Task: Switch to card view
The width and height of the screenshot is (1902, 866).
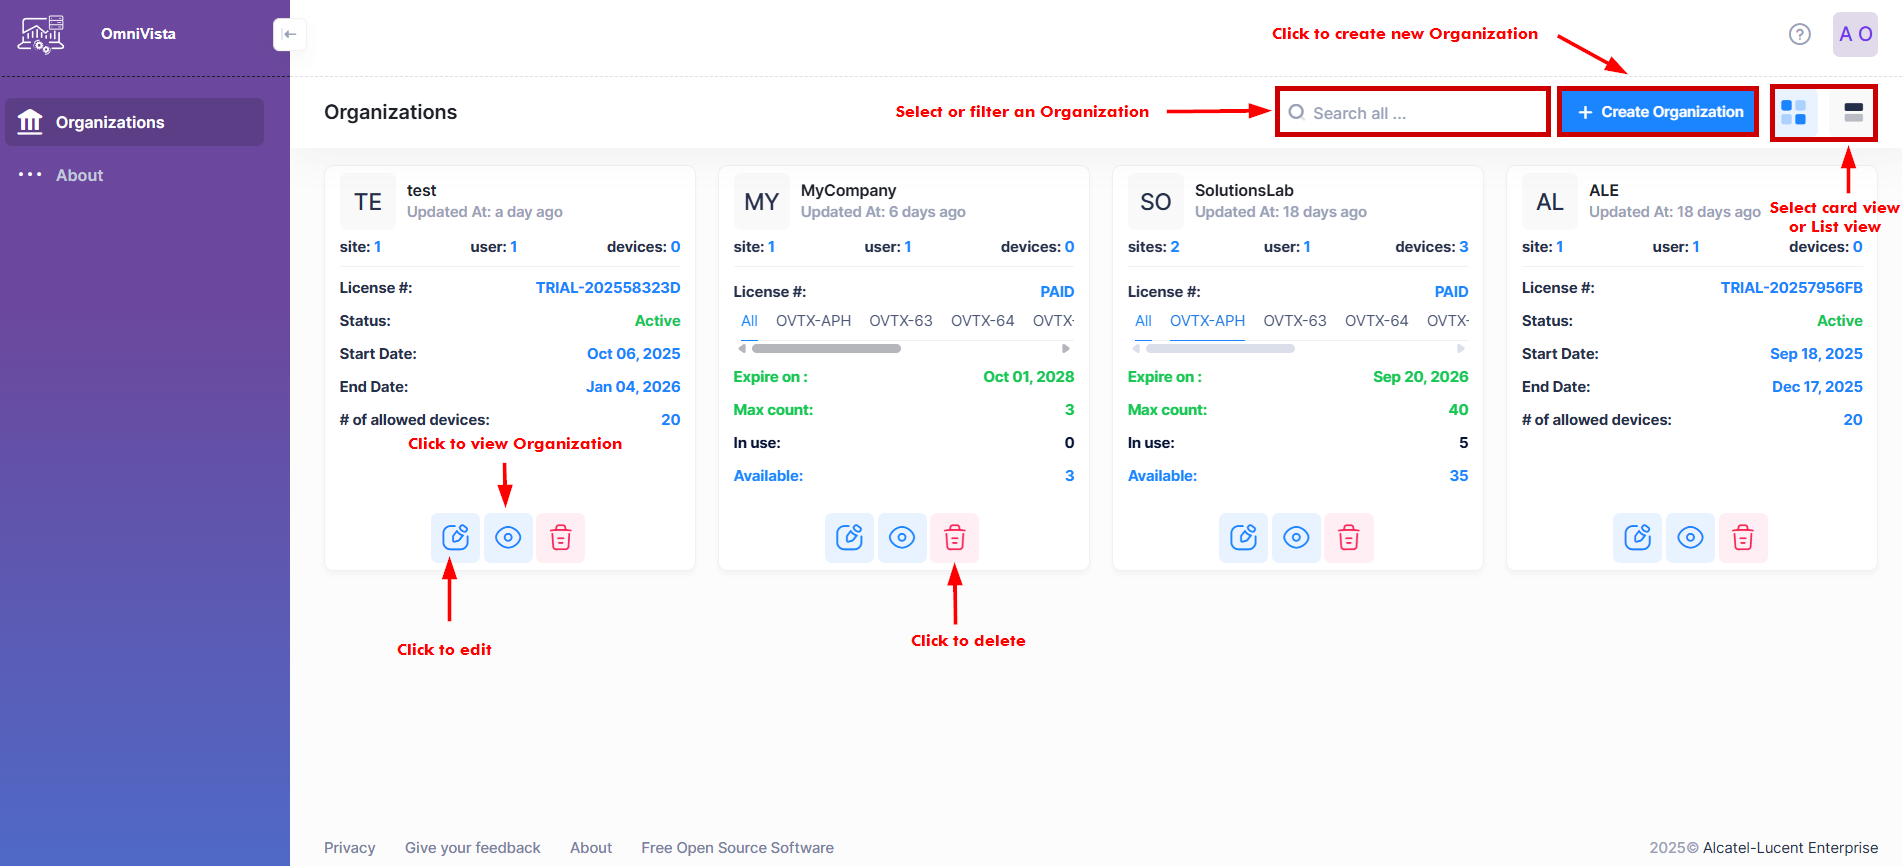Action: (x=1794, y=112)
